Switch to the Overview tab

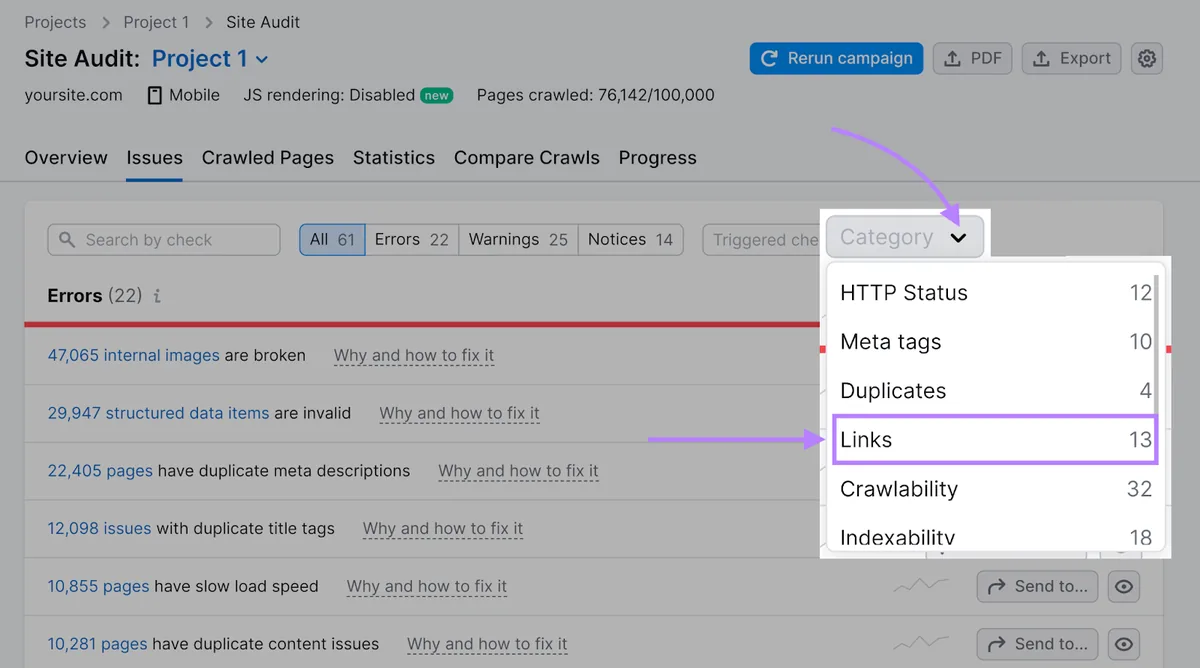pyautogui.click(x=66, y=158)
